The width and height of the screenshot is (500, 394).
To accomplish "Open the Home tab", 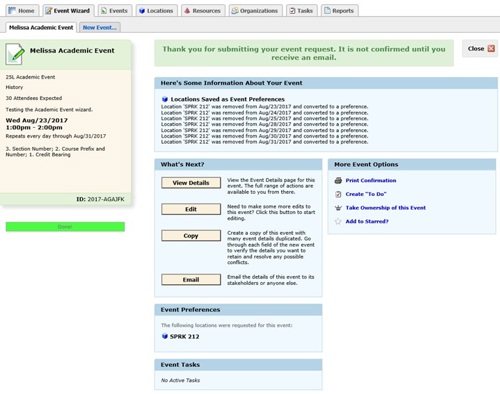I will pos(22,11).
